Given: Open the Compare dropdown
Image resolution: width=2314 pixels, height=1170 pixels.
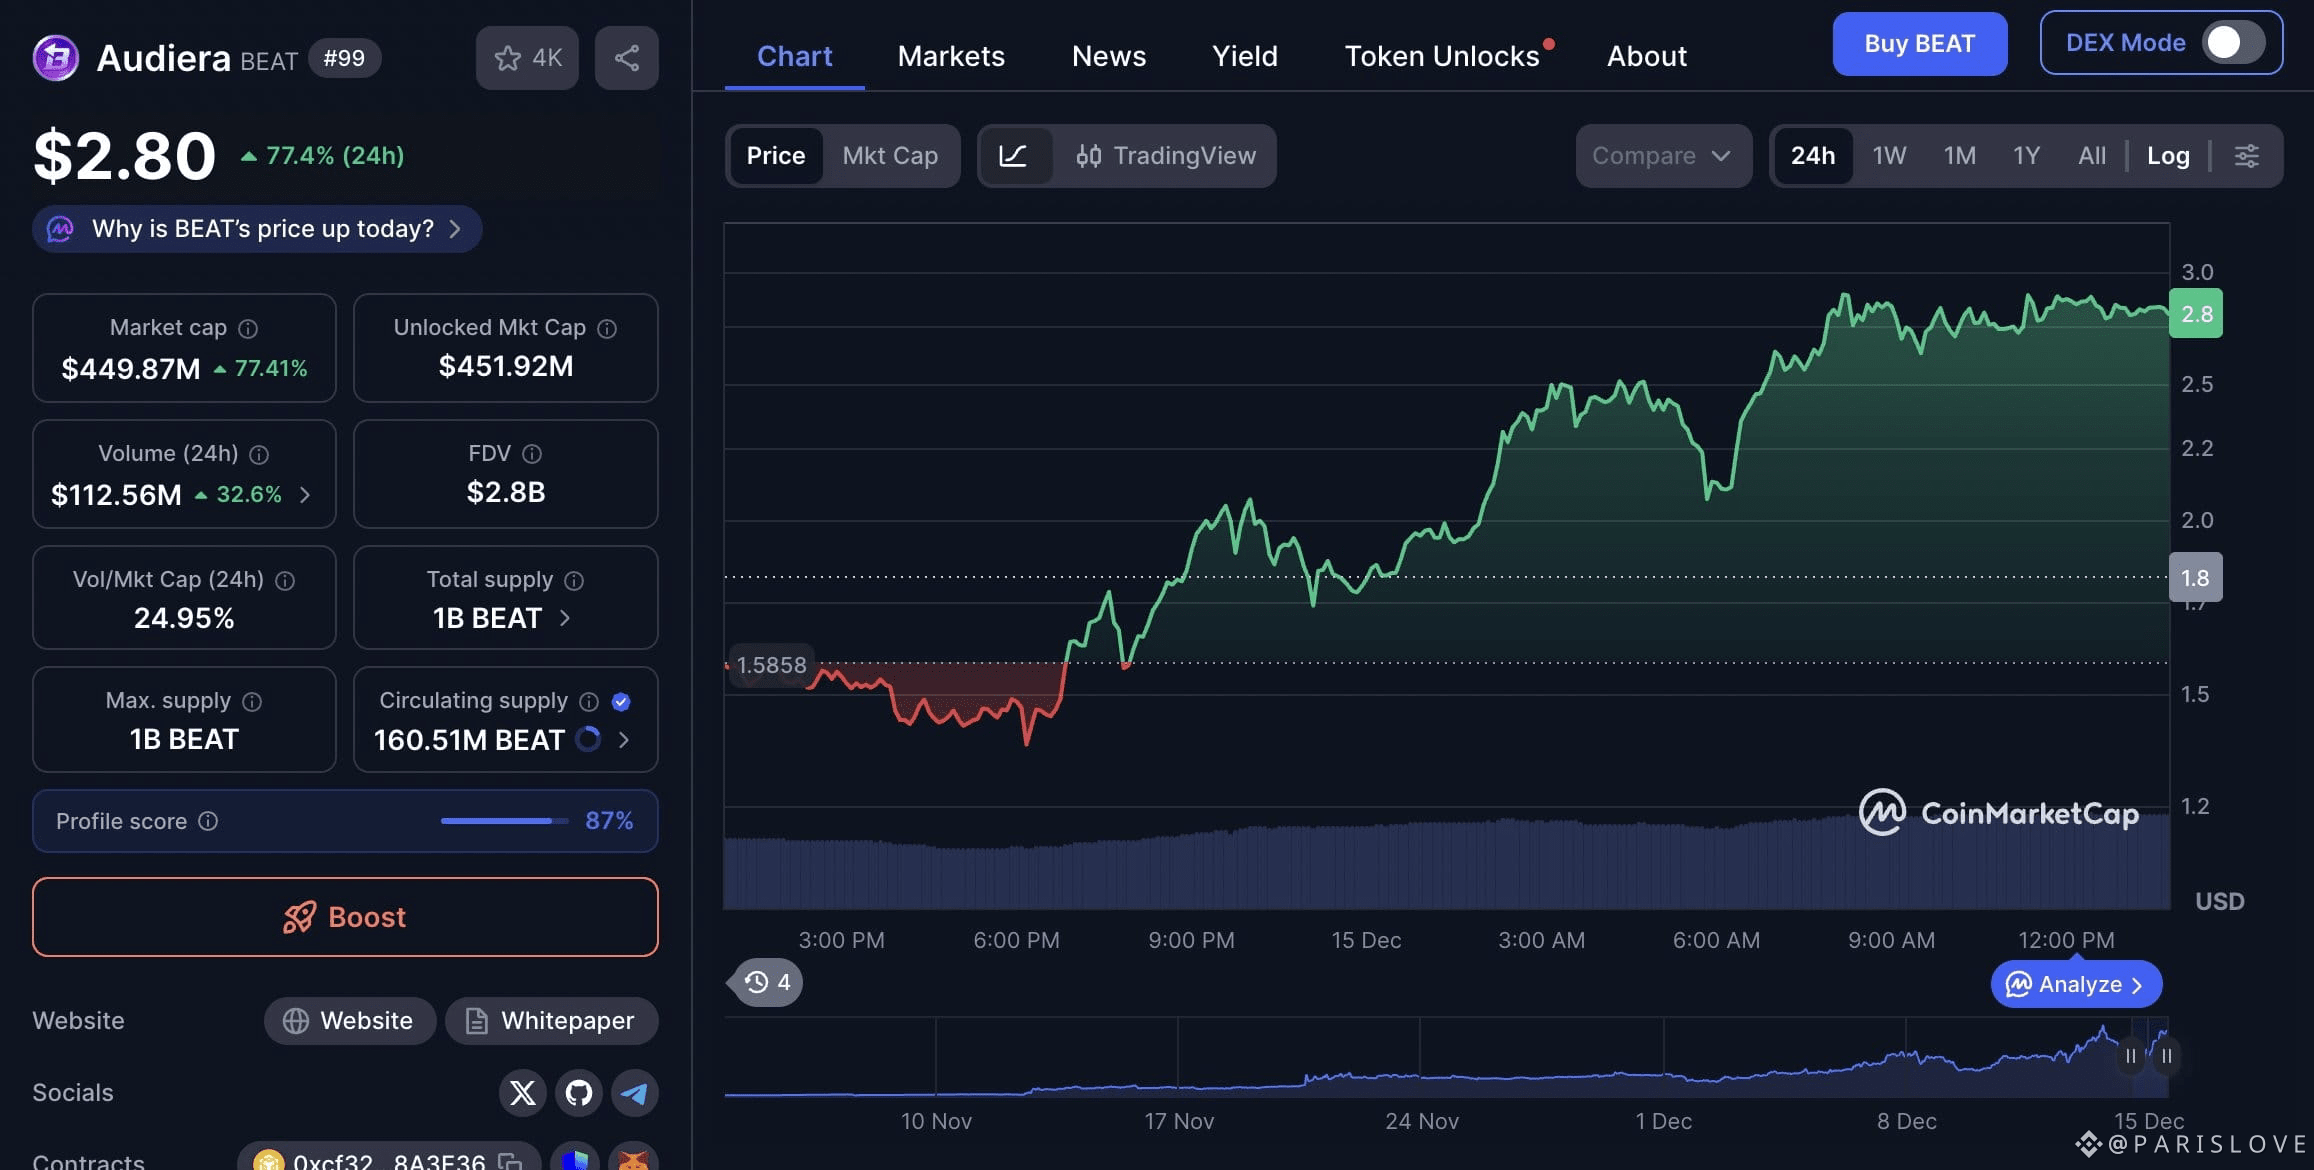Looking at the screenshot, I should [1663, 156].
